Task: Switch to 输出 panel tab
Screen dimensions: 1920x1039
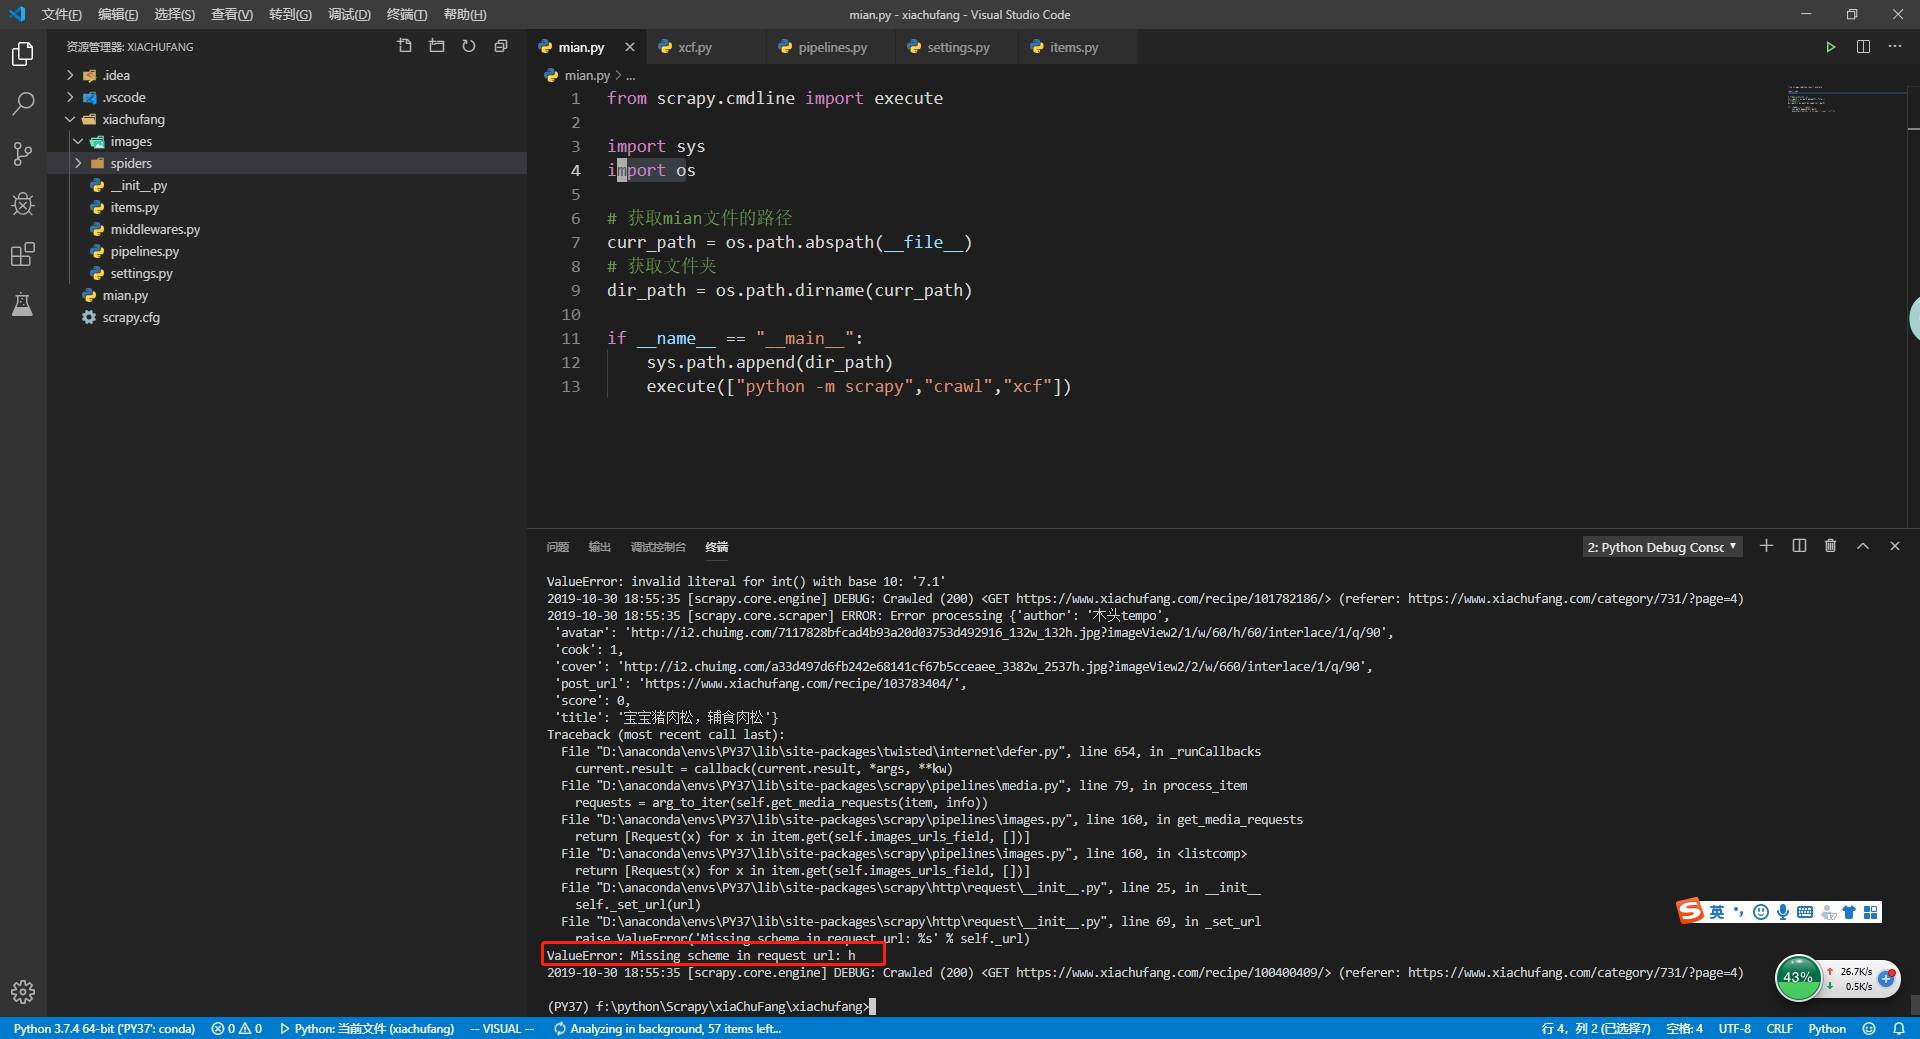Action: (599, 547)
